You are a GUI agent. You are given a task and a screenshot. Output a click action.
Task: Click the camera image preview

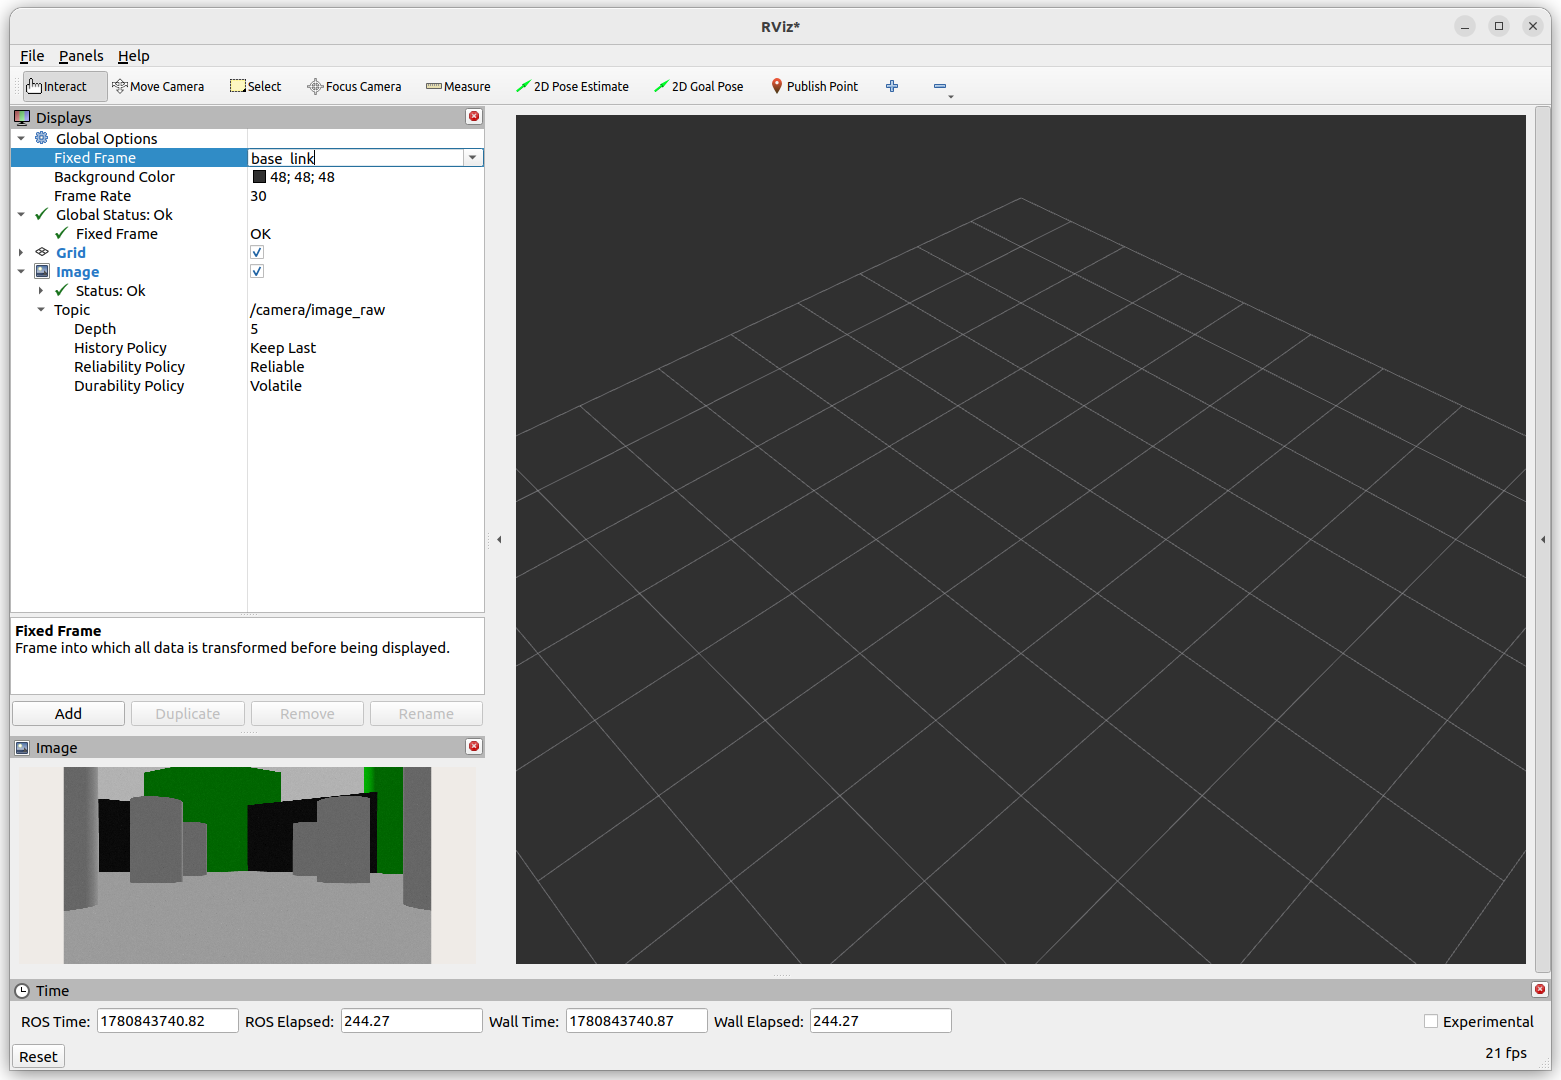click(x=247, y=865)
